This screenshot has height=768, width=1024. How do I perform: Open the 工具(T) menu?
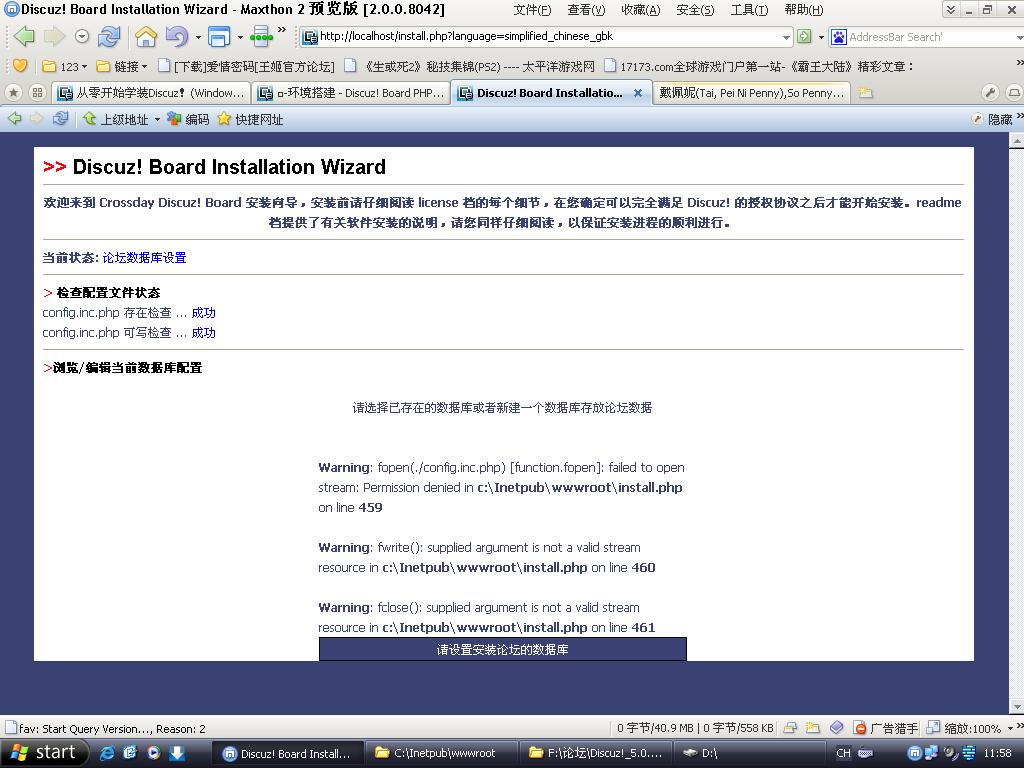point(749,10)
